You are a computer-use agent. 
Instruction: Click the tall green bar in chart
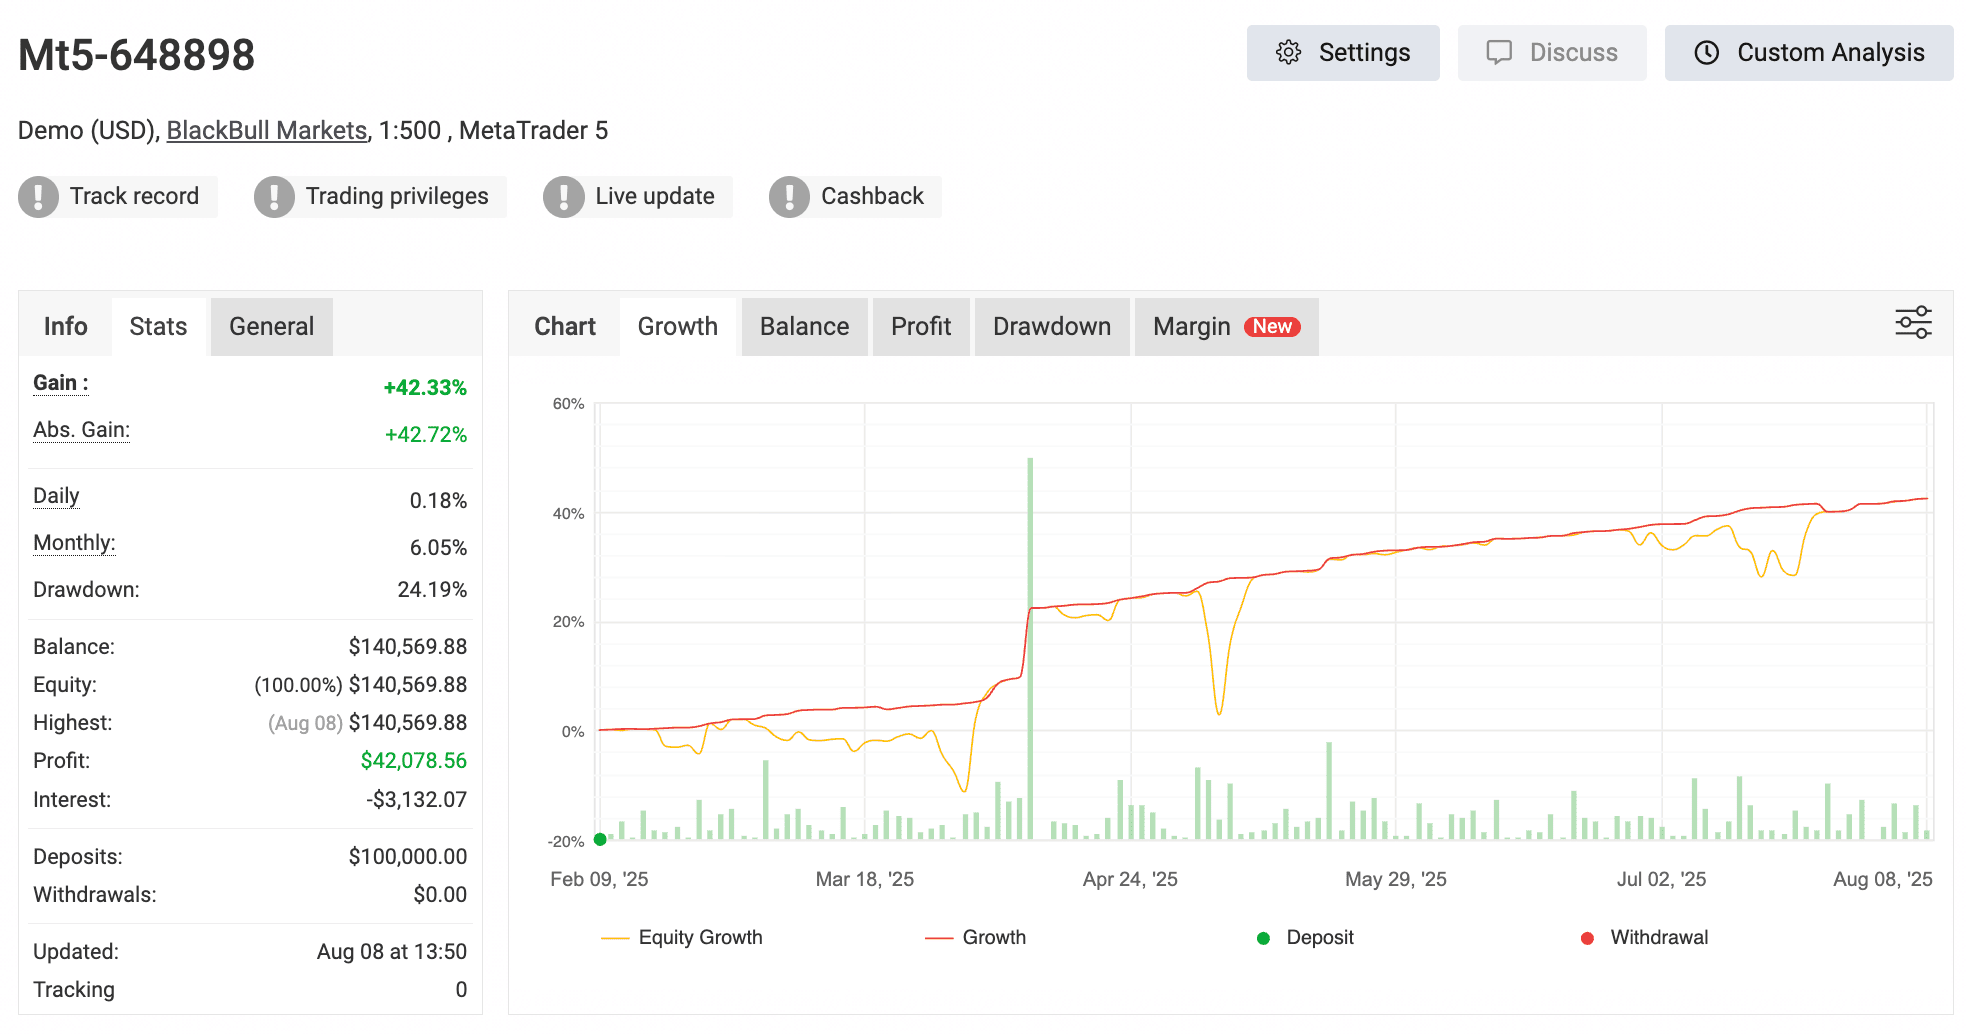(x=1030, y=650)
